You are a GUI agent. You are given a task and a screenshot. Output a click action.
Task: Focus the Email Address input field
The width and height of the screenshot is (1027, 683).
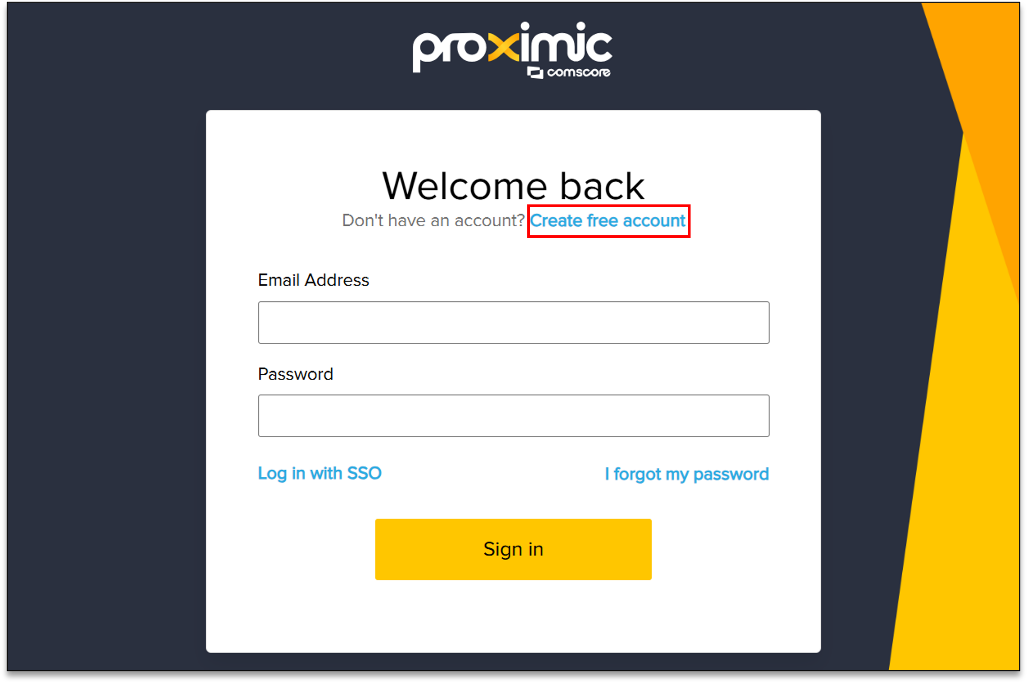point(514,322)
